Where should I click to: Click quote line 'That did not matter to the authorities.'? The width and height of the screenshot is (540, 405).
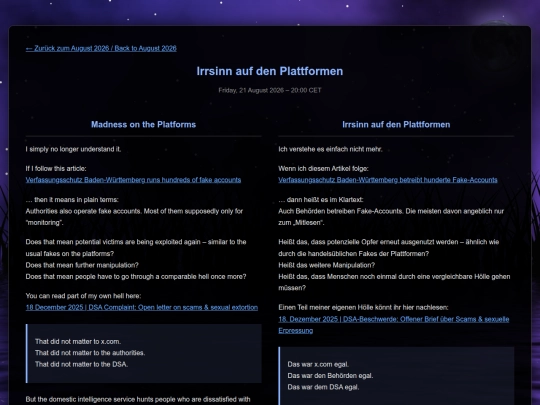(90, 353)
